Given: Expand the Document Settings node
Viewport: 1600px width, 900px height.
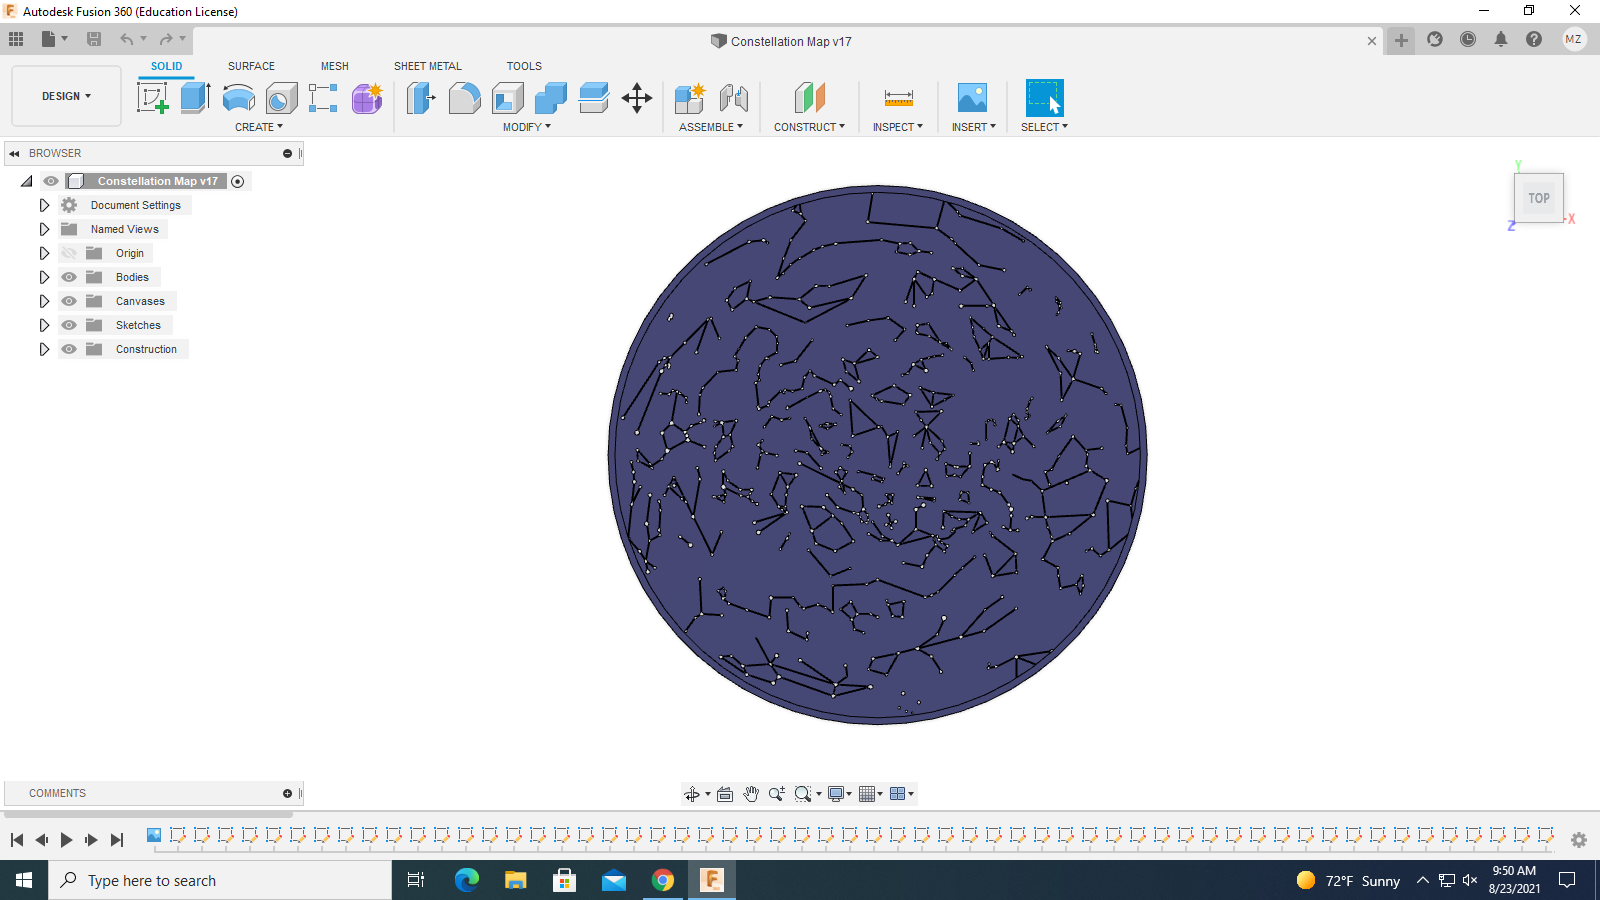Looking at the screenshot, I should (44, 205).
